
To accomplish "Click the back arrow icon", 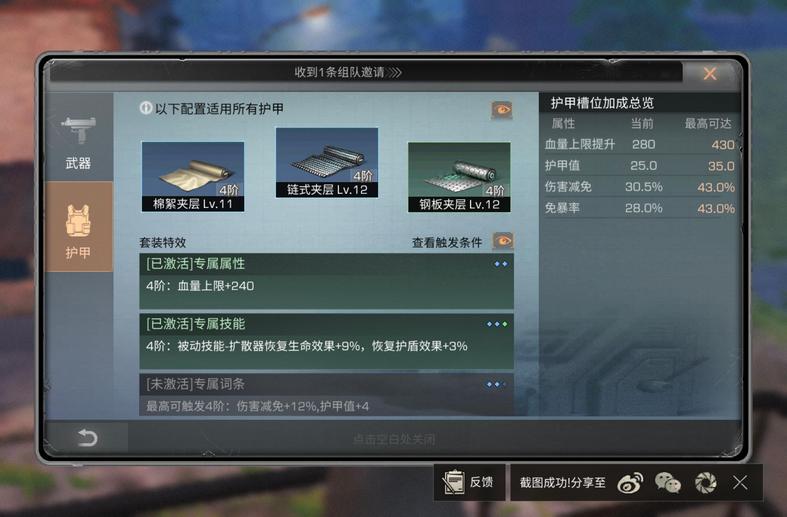I will (x=87, y=438).
